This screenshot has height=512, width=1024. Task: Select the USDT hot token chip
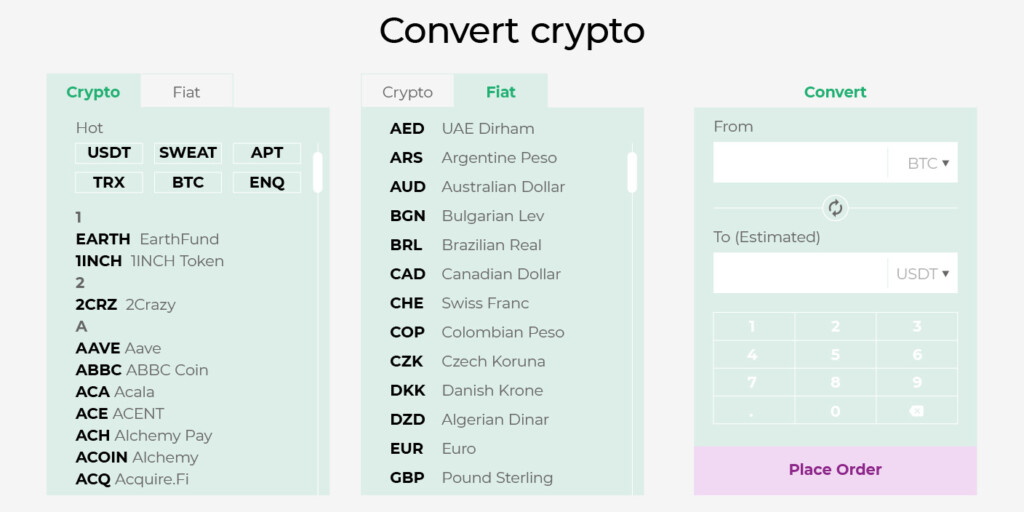click(x=109, y=153)
